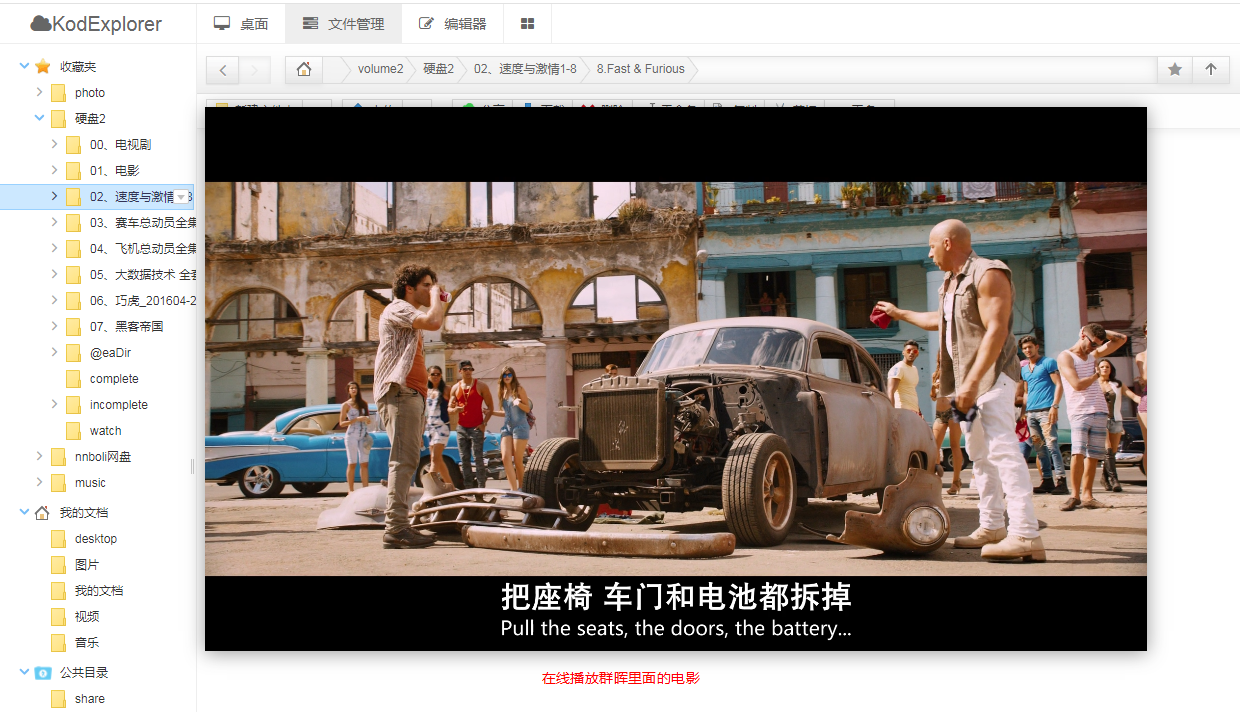This screenshot has height=712, width=1240.
Task: Expand the nnboli网盘 folder
Action: [39, 456]
